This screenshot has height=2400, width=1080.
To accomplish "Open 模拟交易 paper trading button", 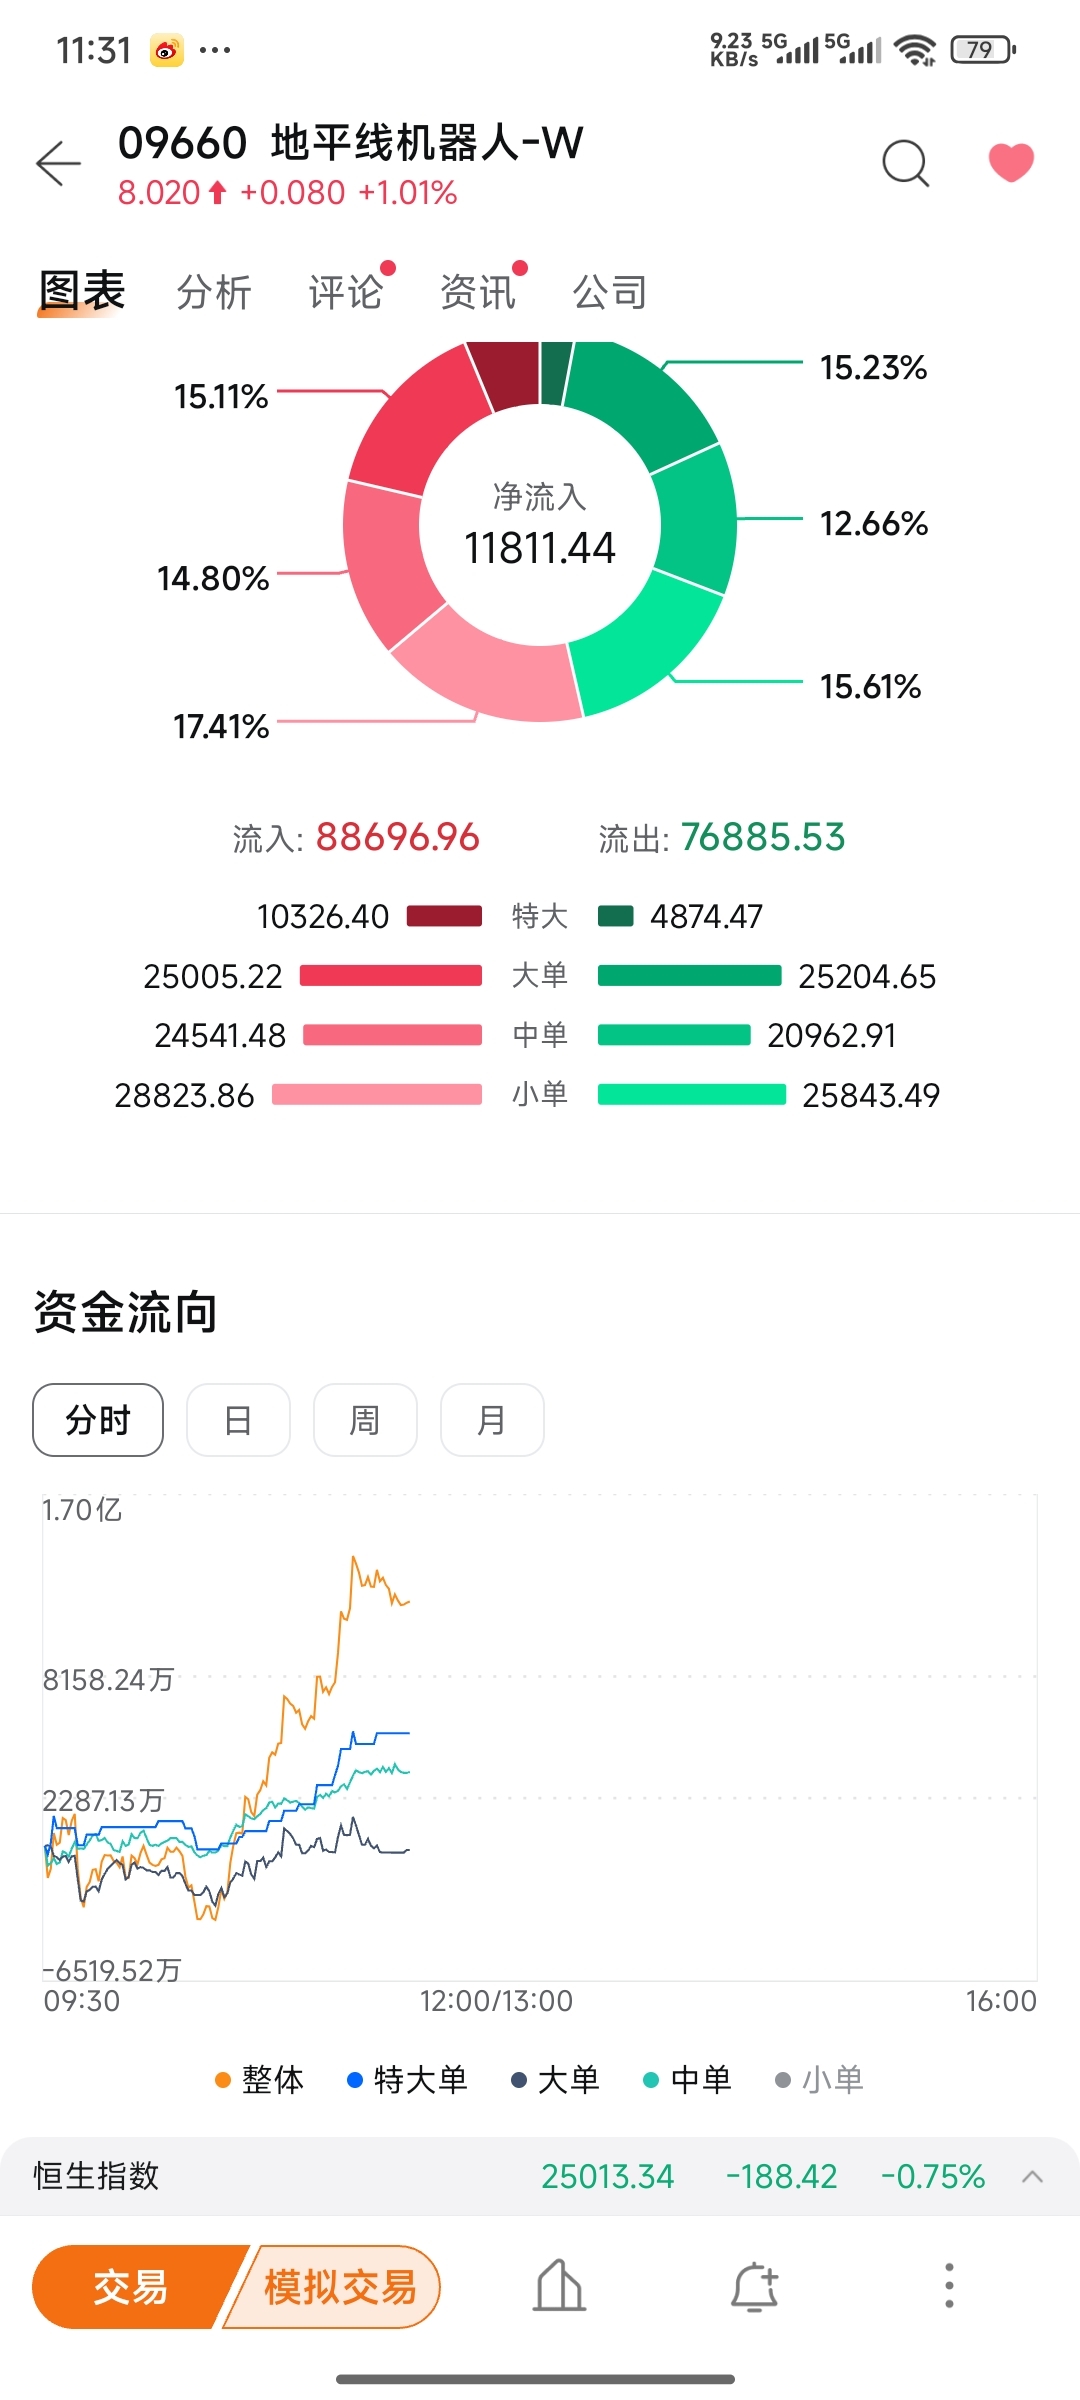I will point(336,2287).
